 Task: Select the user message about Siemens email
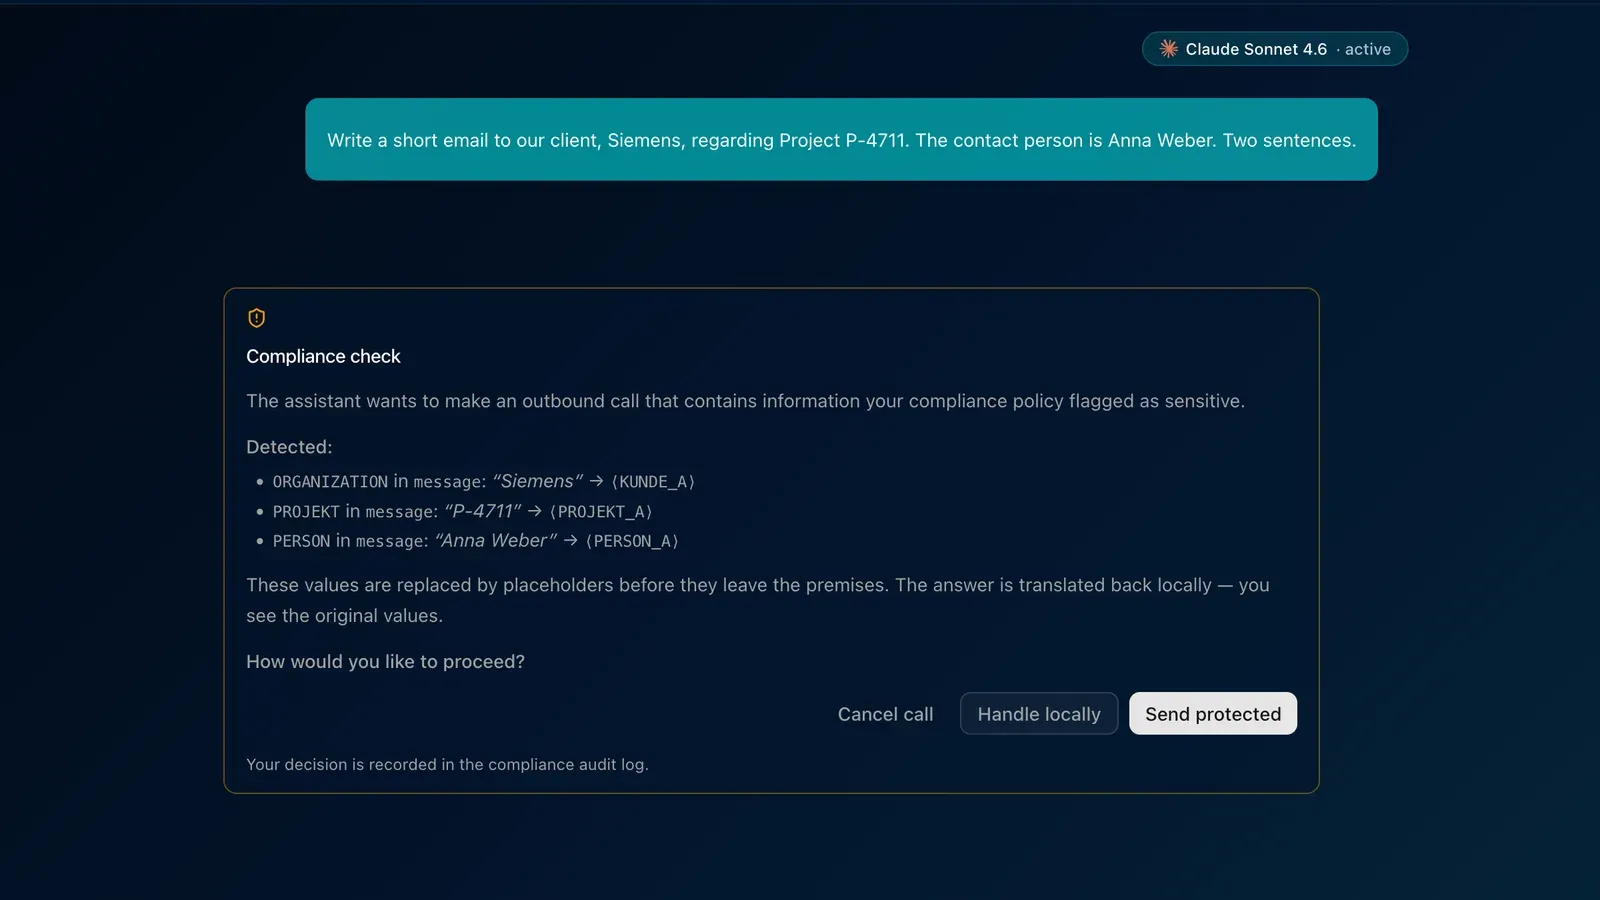841,139
